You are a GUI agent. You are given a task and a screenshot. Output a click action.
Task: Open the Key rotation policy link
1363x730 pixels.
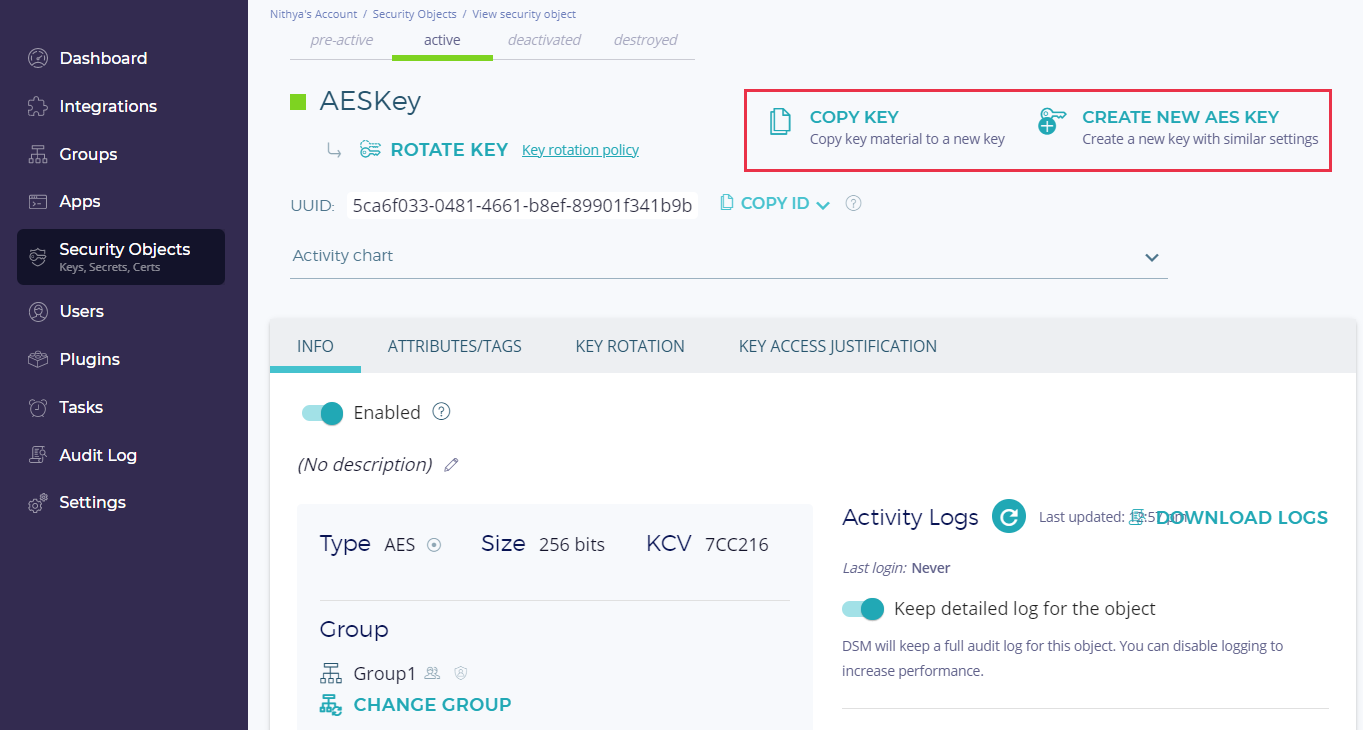click(580, 150)
